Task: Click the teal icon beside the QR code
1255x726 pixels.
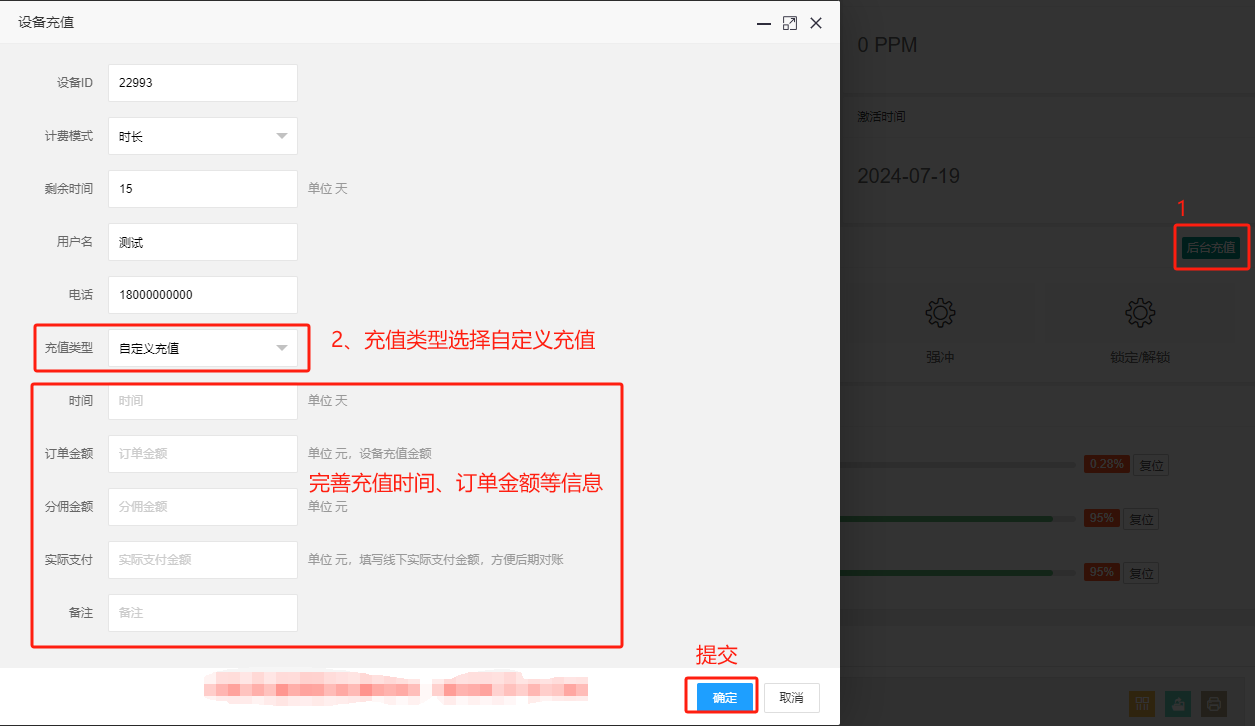Action: pyautogui.click(x=1178, y=703)
